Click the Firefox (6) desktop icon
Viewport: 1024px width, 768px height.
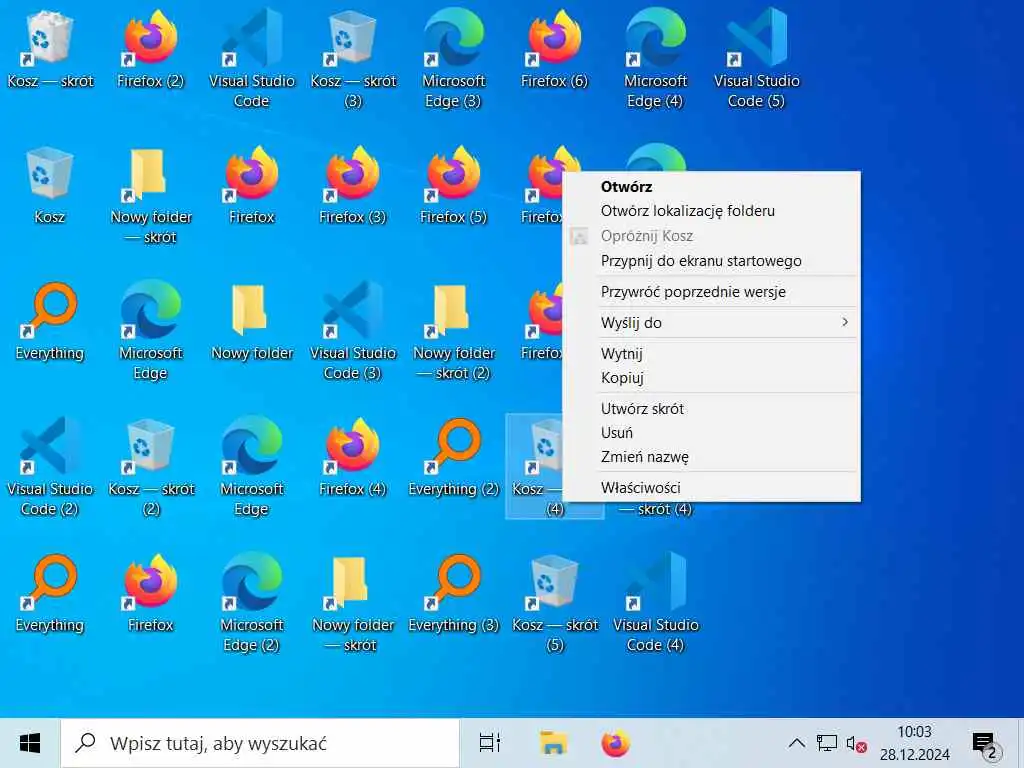point(554,50)
